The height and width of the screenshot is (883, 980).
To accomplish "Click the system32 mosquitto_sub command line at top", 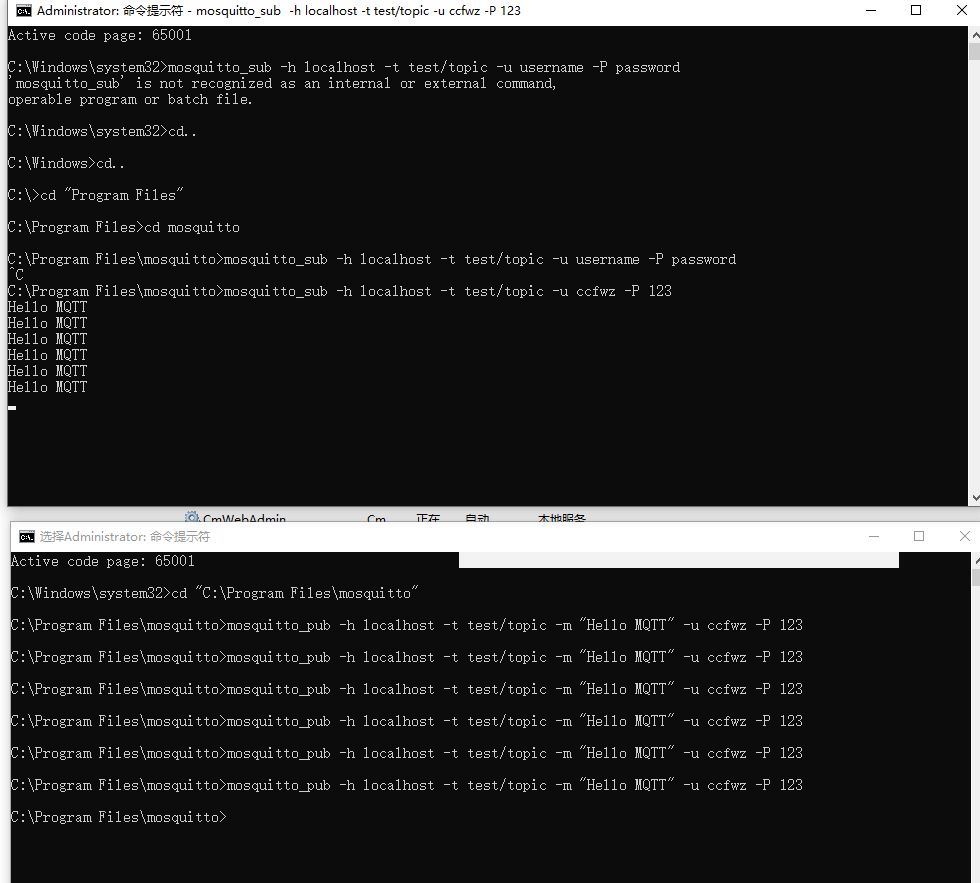I will pos(344,67).
